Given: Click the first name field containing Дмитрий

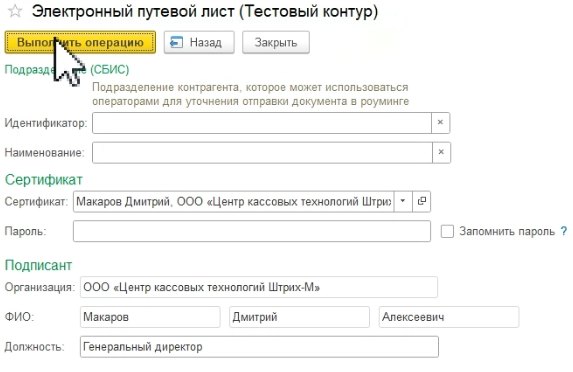Looking at the screenshot, I should click(x=299, y=317).
